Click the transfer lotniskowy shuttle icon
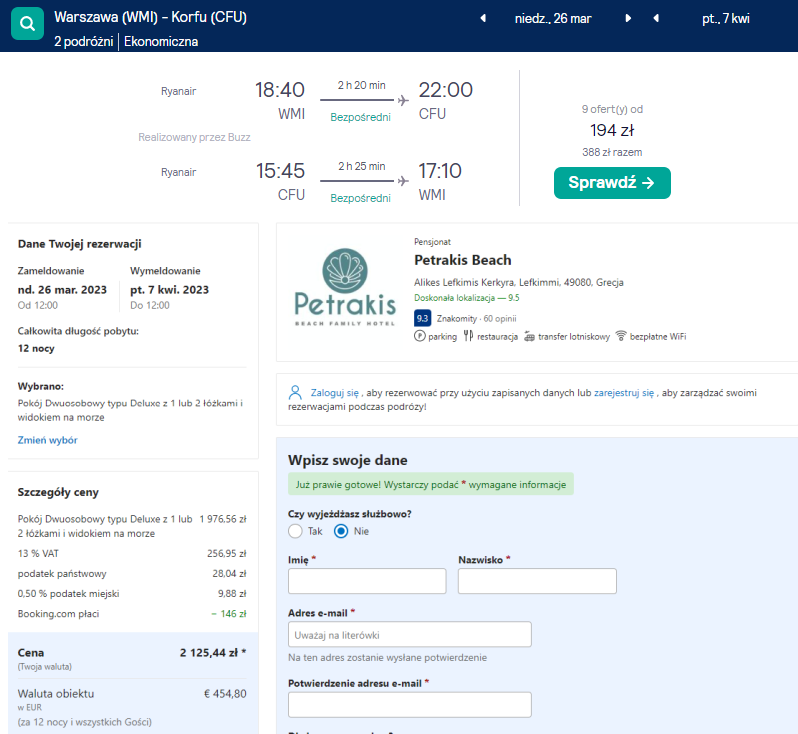This screenshot has height=734, width=798. click(x=529, y=336)
